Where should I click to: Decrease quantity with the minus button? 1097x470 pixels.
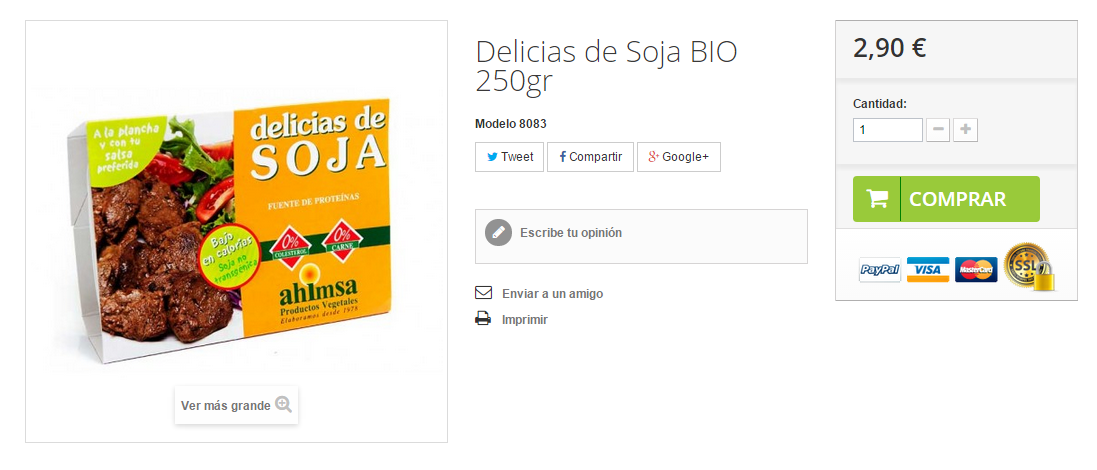[x=938, y=130]
